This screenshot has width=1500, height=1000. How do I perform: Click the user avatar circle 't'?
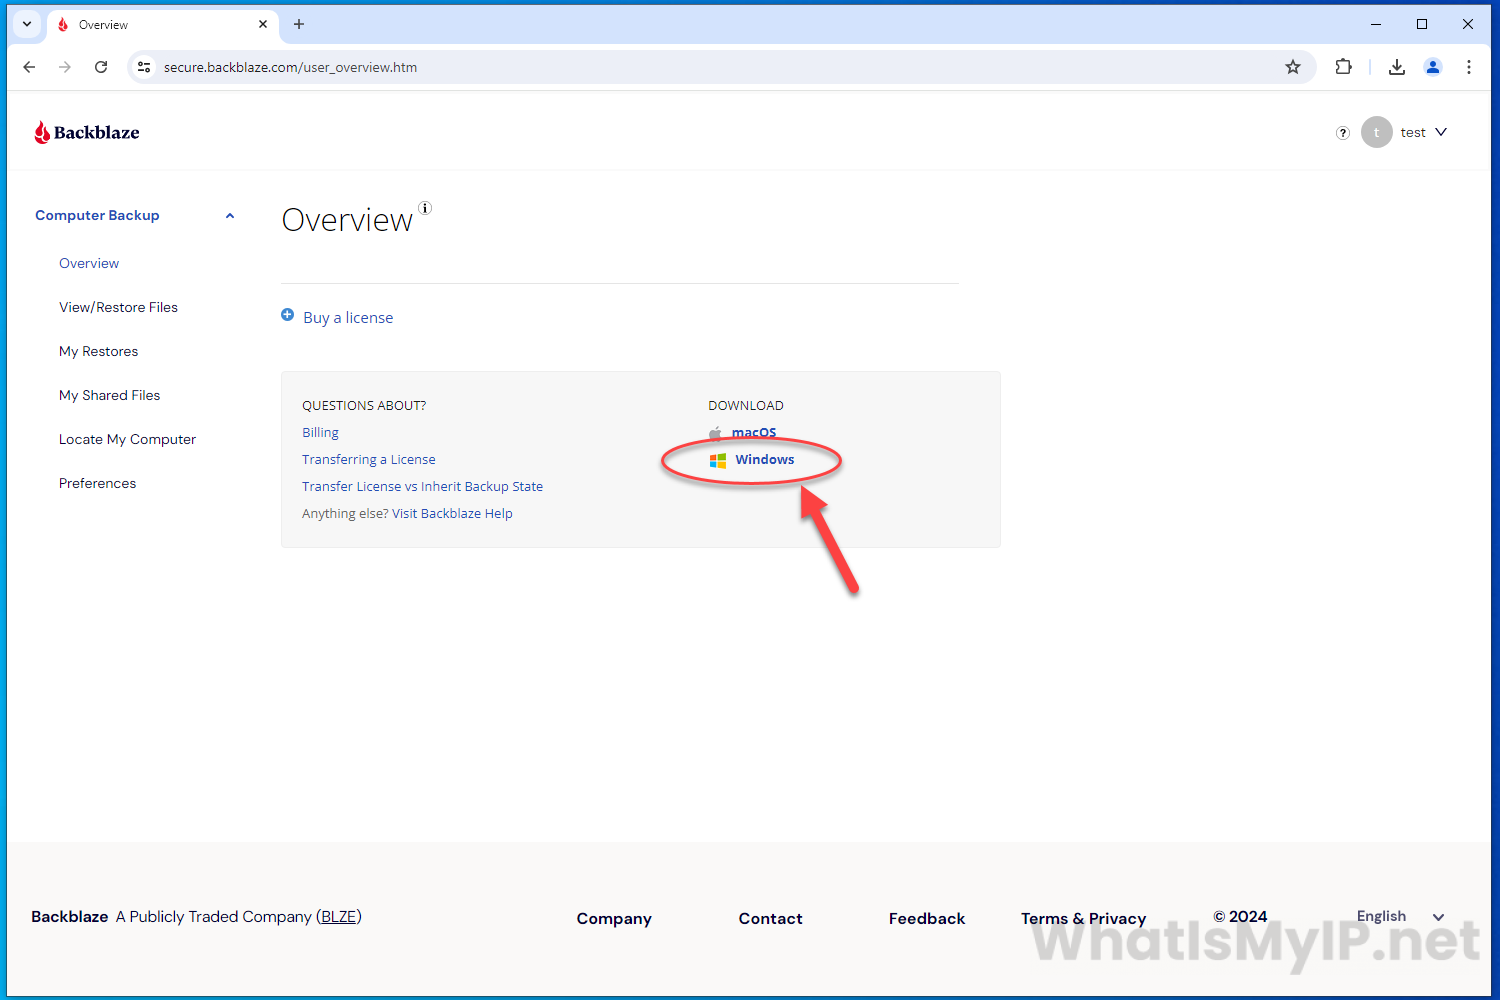[x=1377, y=132]
